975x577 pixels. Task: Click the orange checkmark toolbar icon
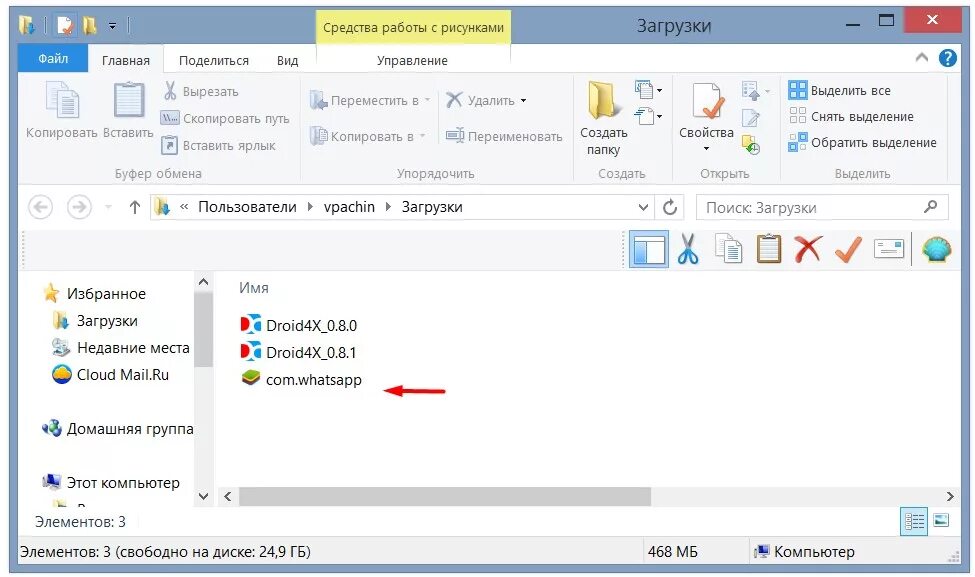[x=848, y=248]
